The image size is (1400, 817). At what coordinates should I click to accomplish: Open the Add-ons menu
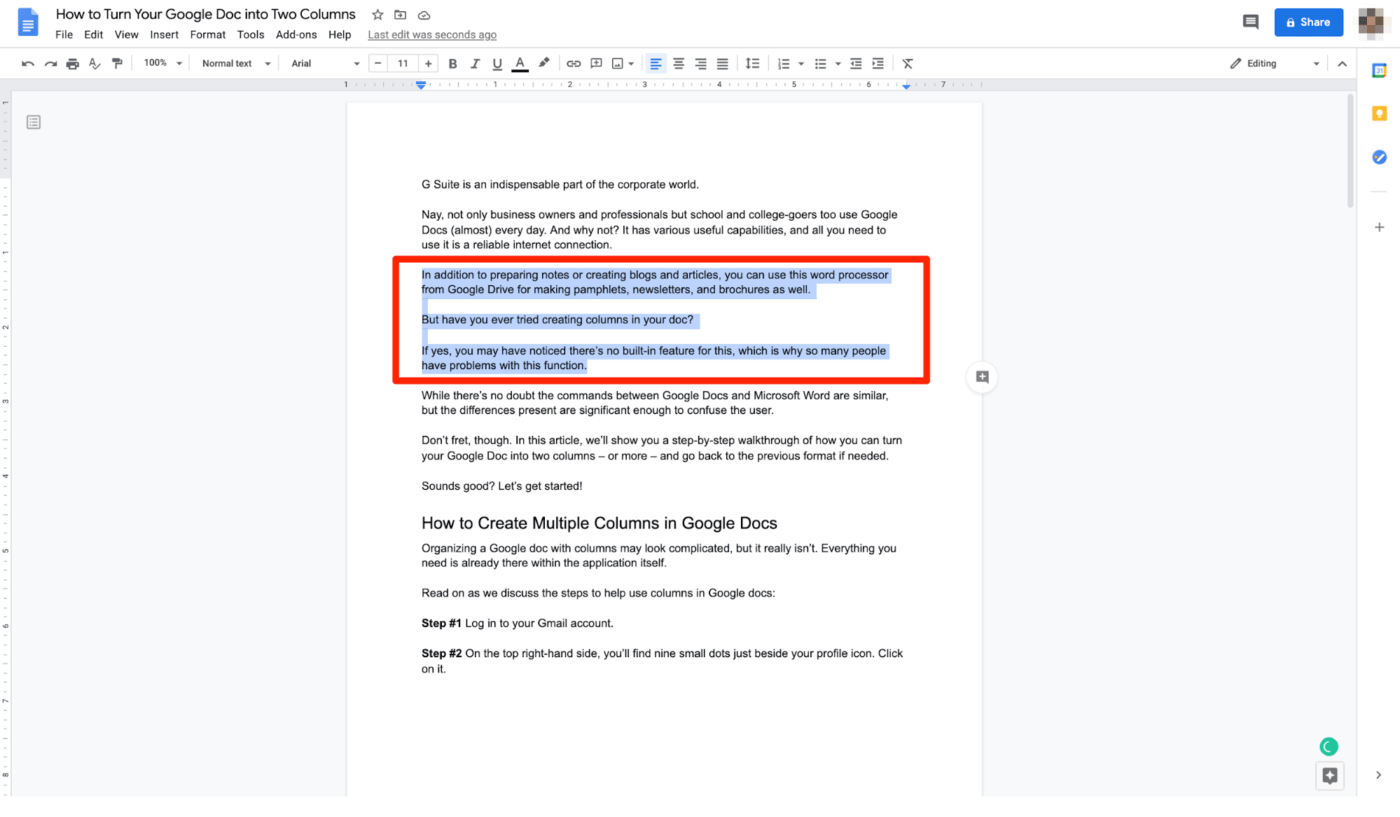296,34
